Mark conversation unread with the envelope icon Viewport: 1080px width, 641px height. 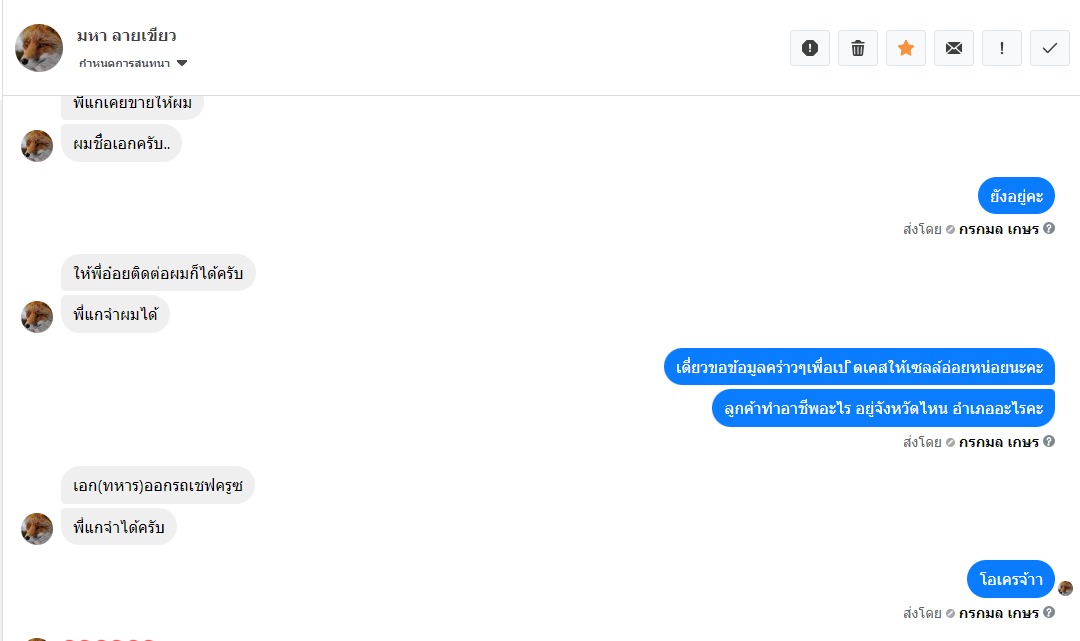tap(954, 48)
